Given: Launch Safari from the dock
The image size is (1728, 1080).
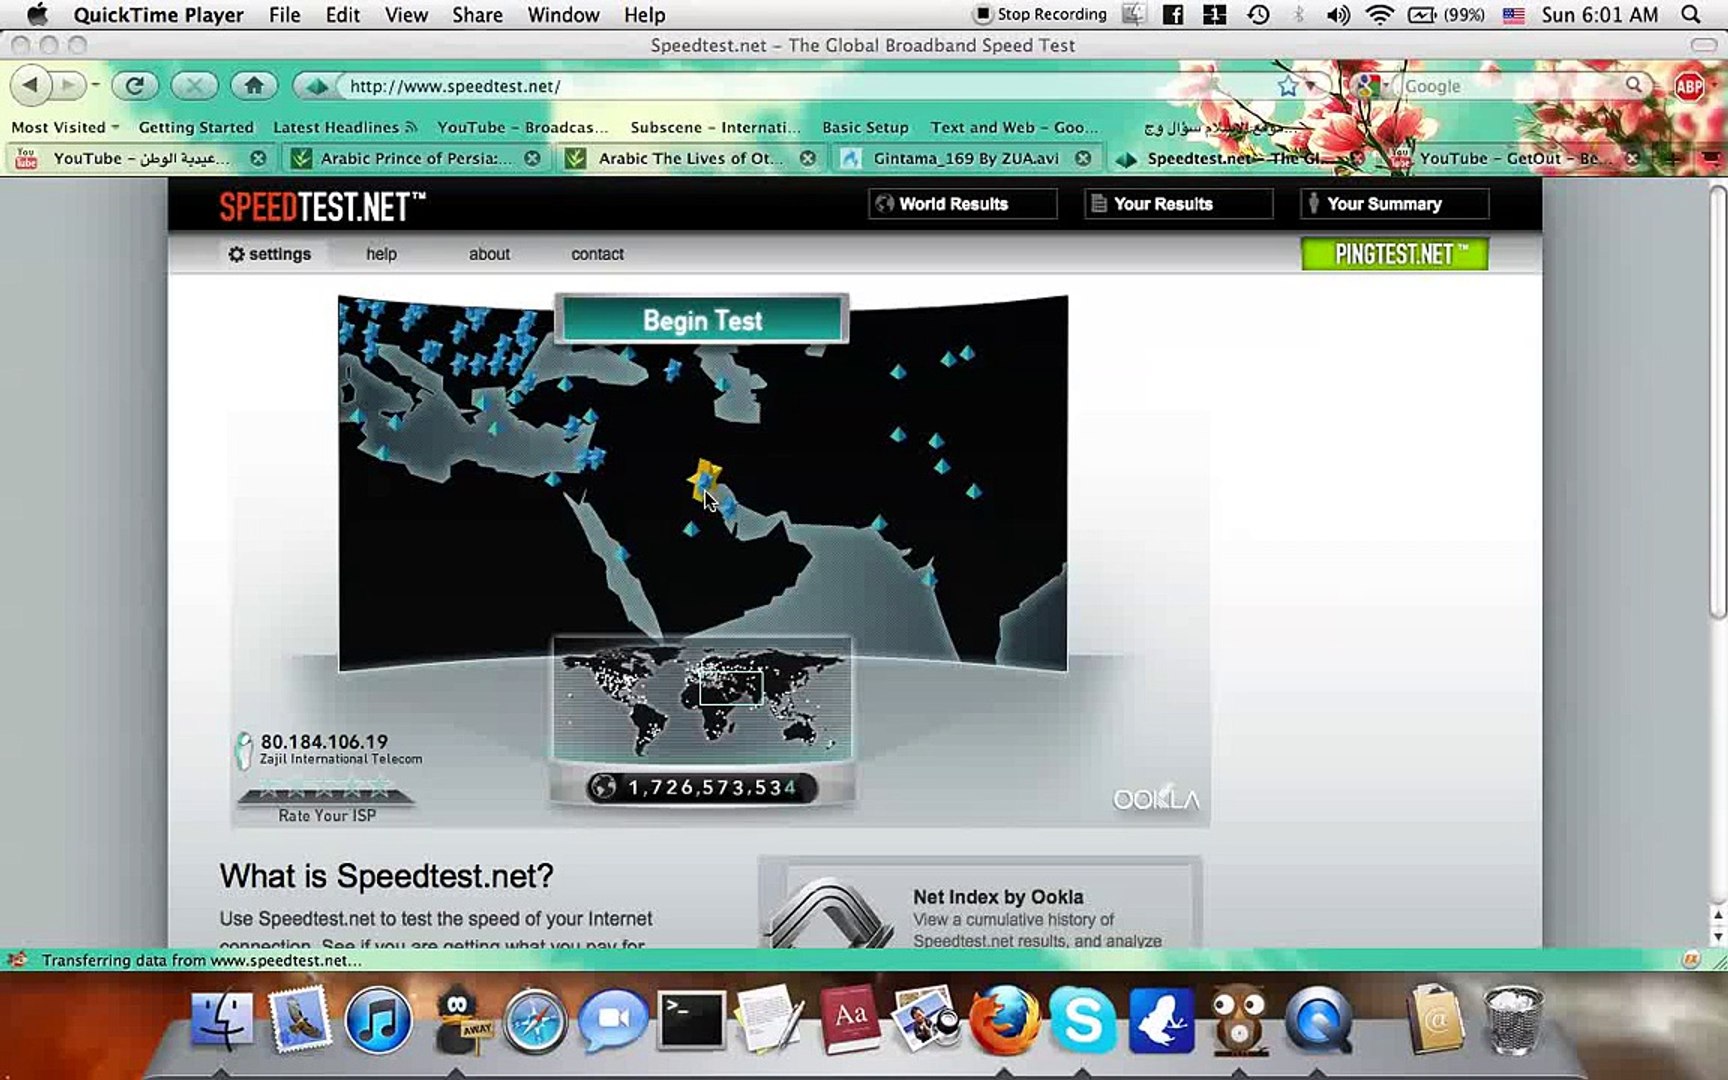Looking at the screenshot, I should pyautogui.click(x=535, y=1022).
